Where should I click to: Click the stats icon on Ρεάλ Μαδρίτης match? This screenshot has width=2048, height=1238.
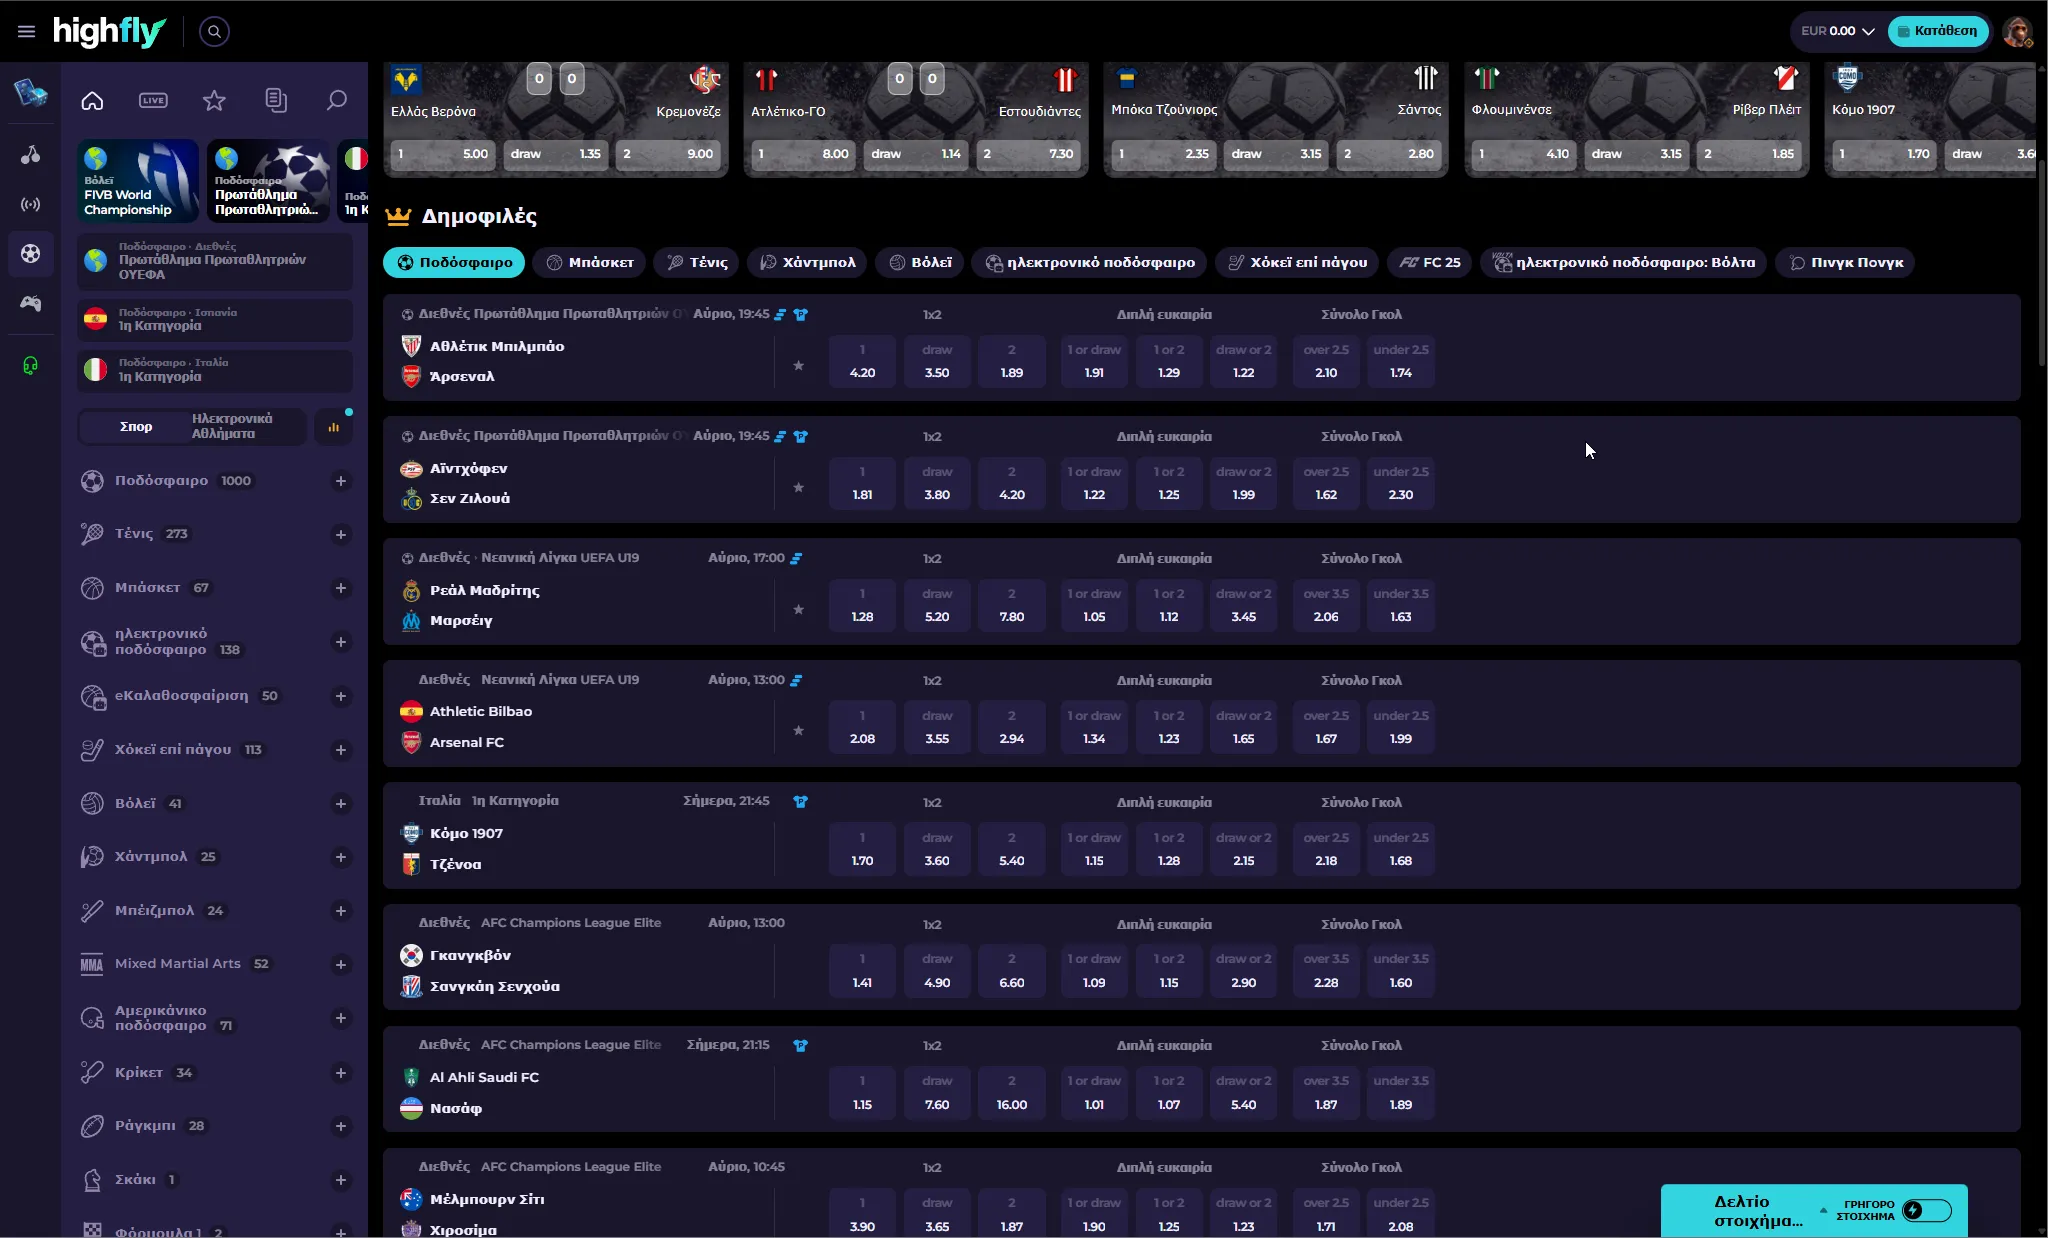pyautogui.click(x=796, y=558)
